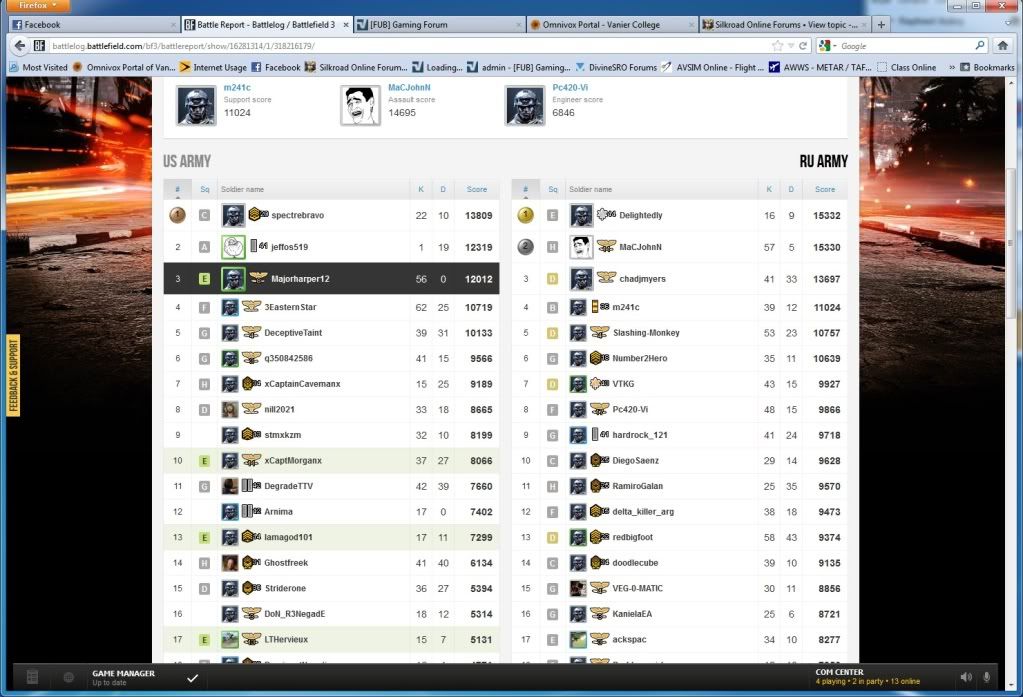
Task: Switch to the Omnivox Portal - Vanier College tab
Action: [x=611, y=25]
